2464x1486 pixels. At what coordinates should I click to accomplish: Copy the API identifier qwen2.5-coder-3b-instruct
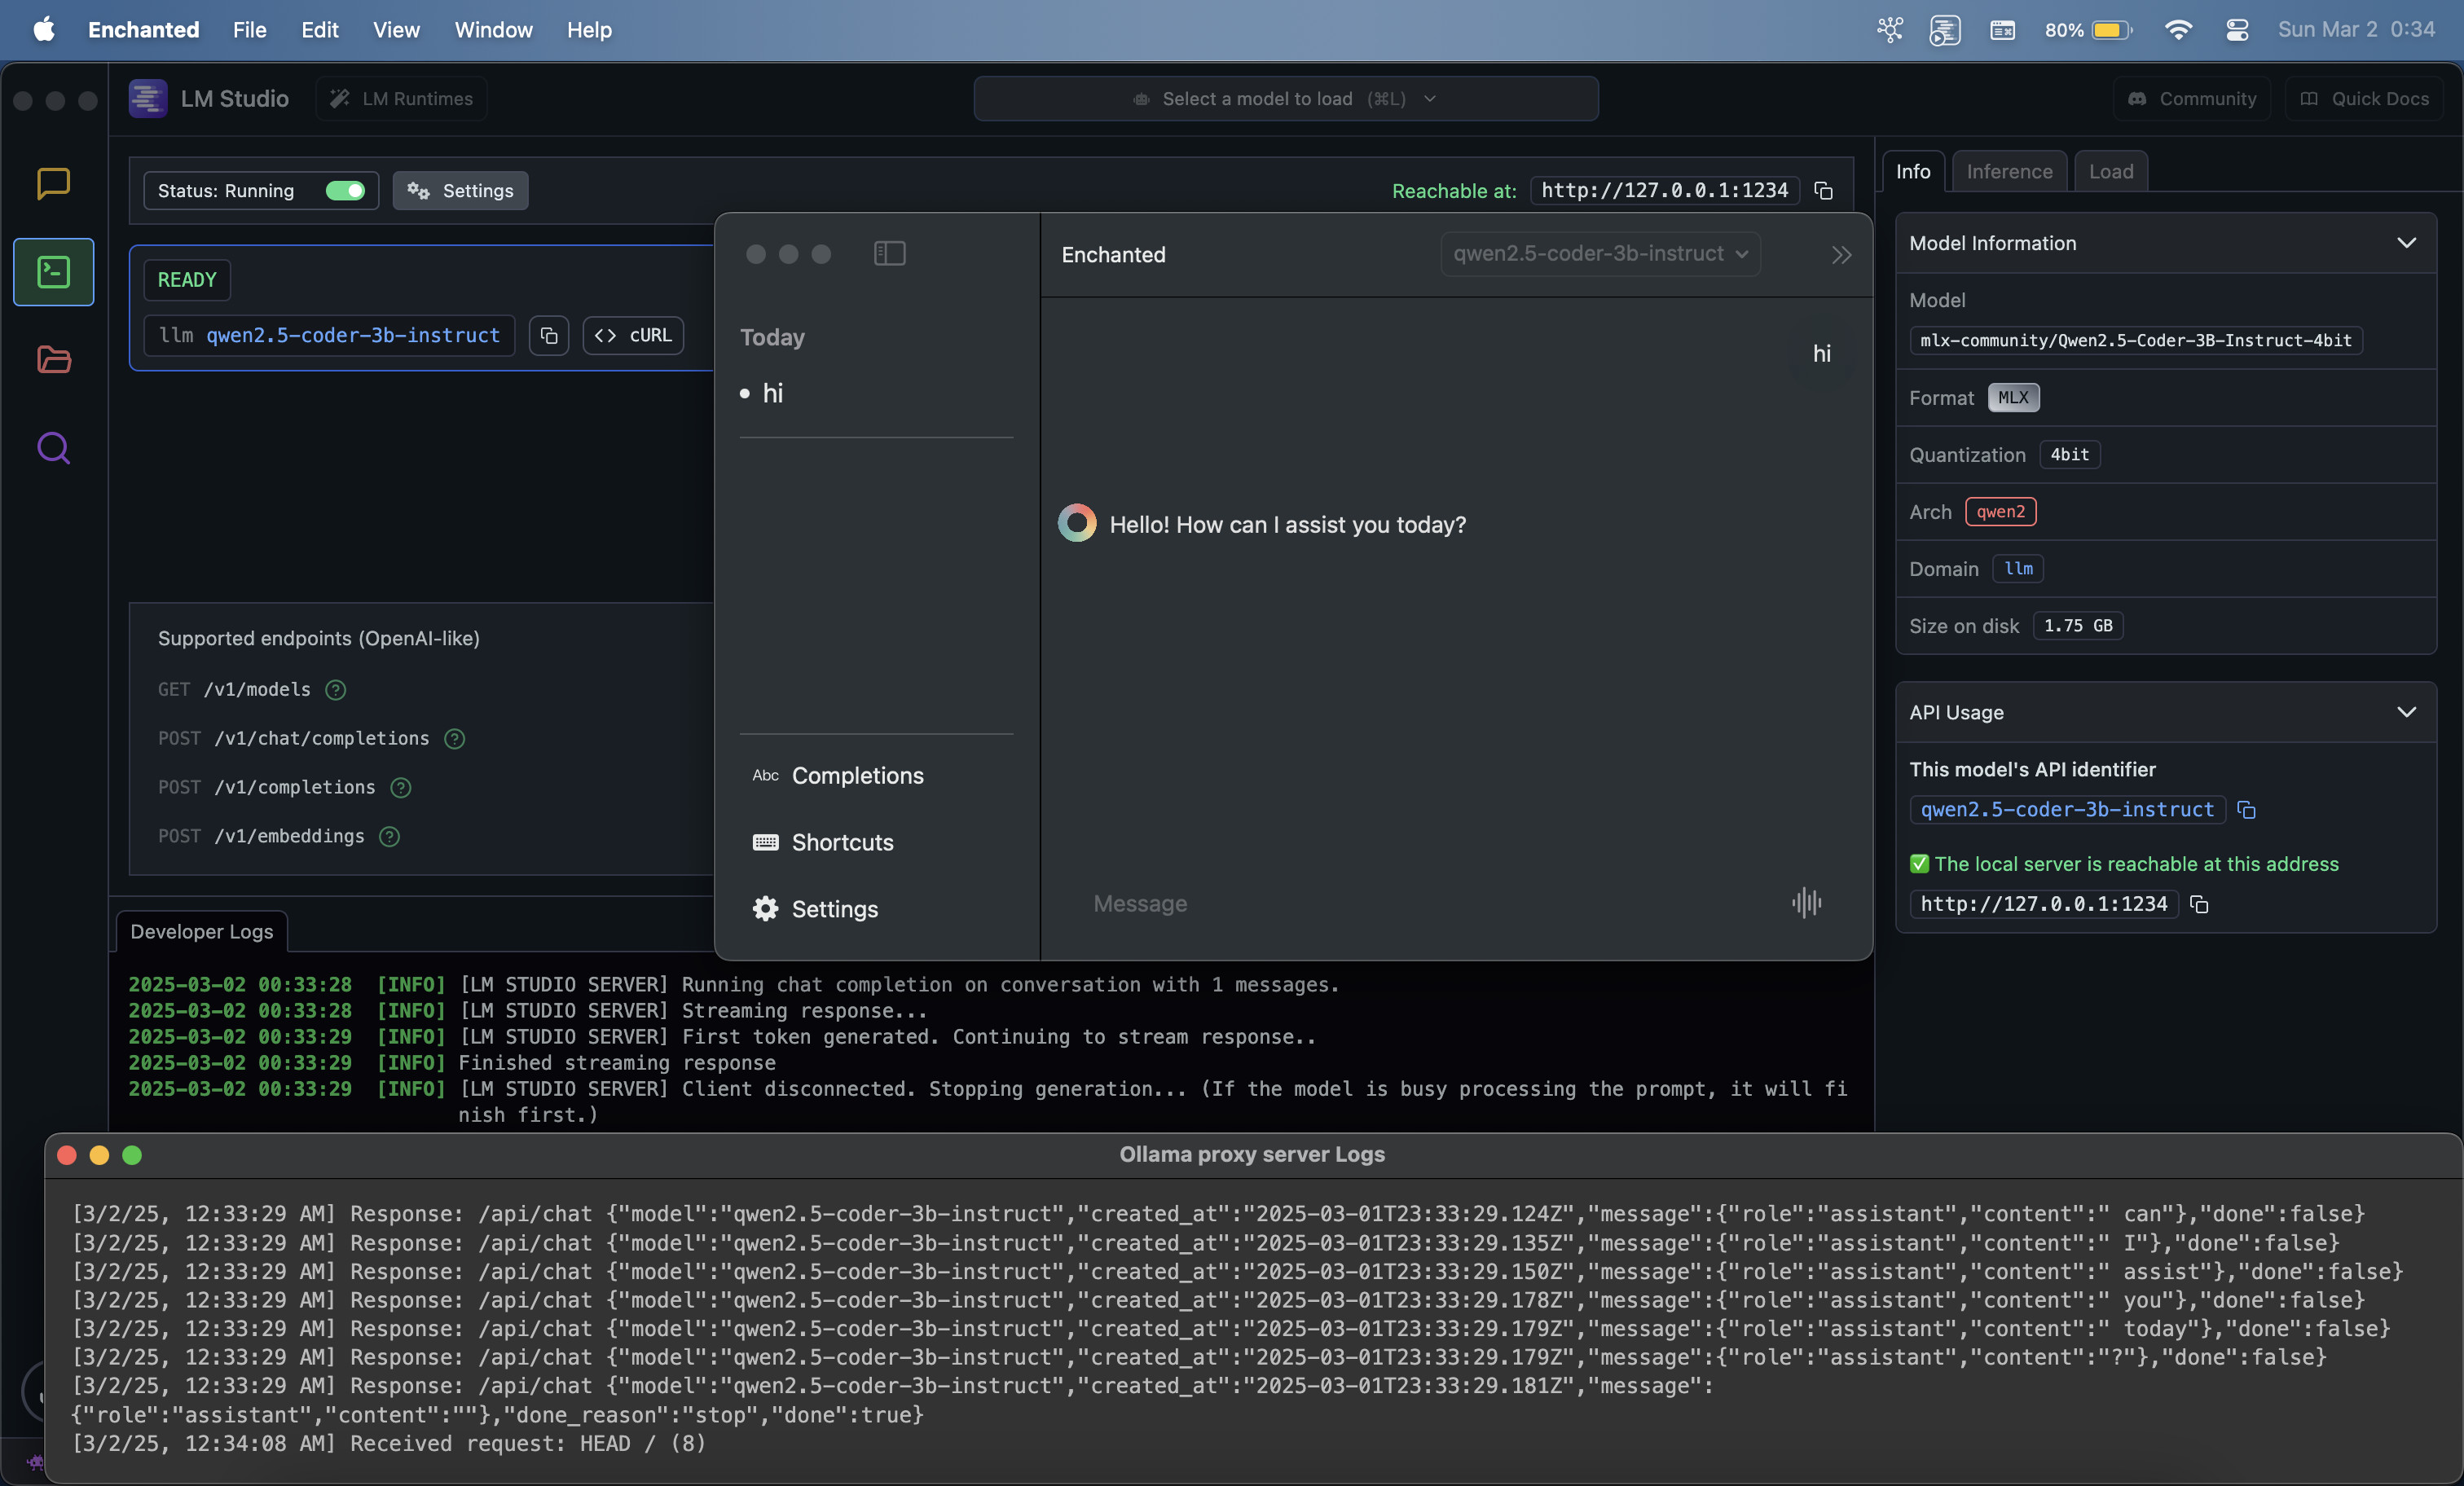(2246, 810)
